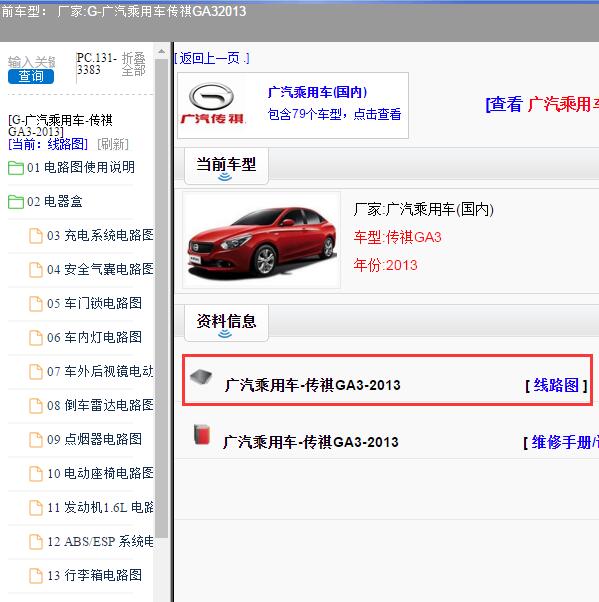Click document icon for 06 车内灯电路图
The width and height of the screenshot is (599, 602).
(x=36, y=338)
